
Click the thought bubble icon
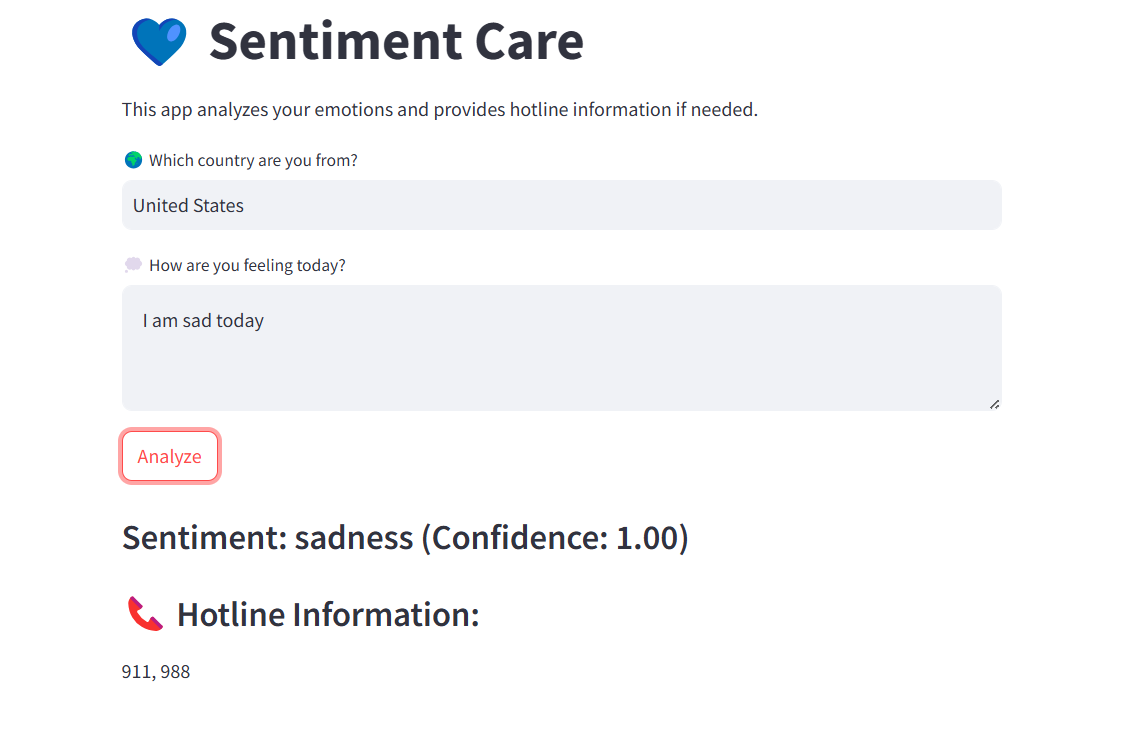click(x=133, y=265)
